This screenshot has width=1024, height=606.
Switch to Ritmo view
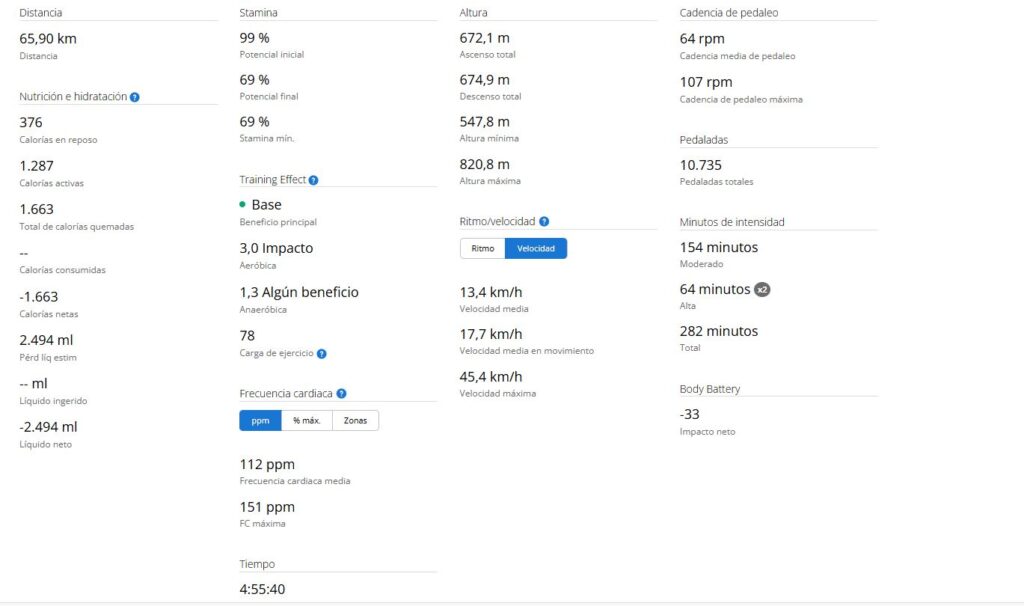[x=482, y=248]
